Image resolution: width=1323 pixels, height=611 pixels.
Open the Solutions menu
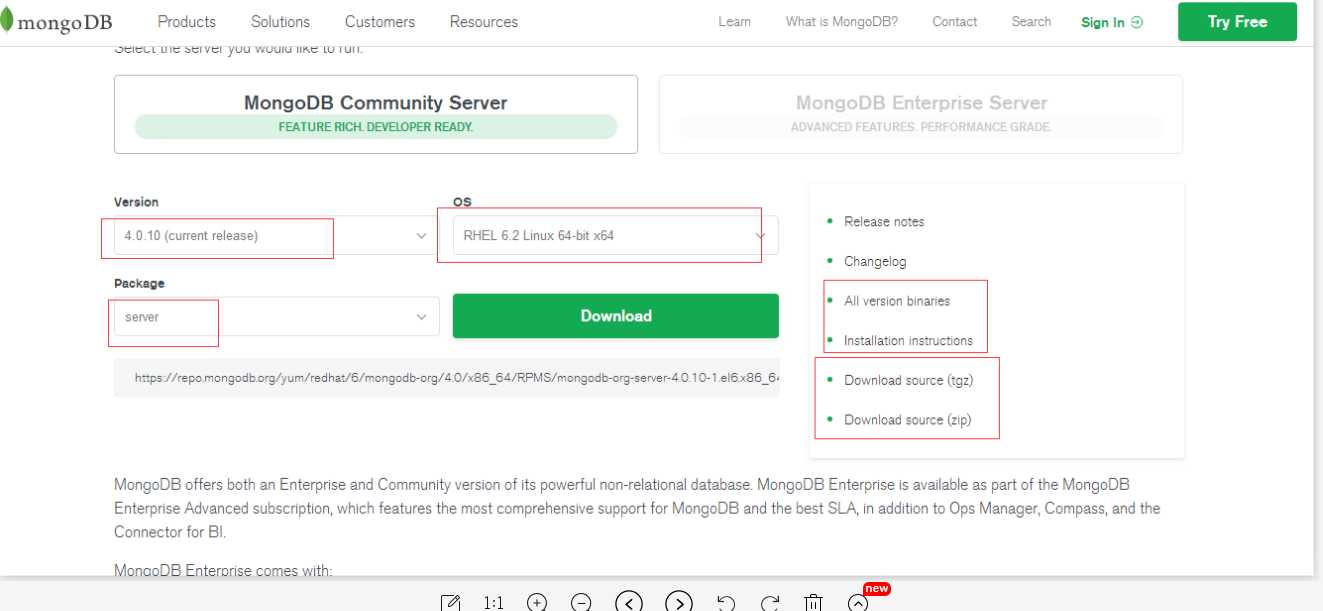point(280,21)
